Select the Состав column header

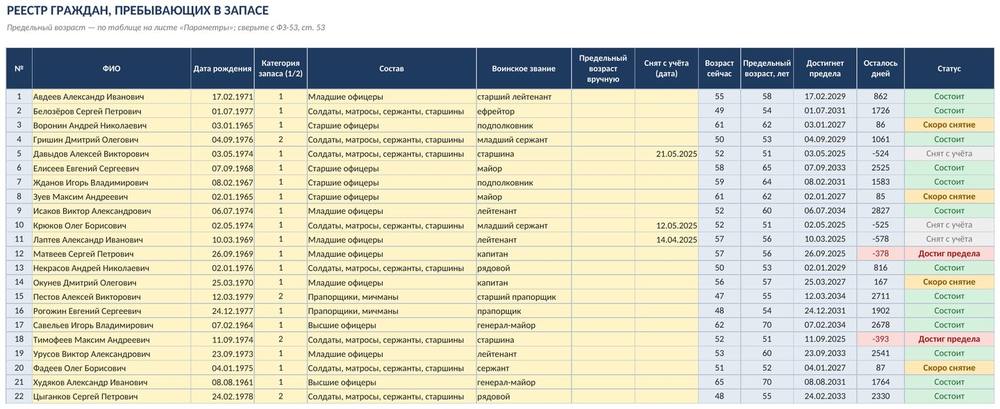coord(391,69)
